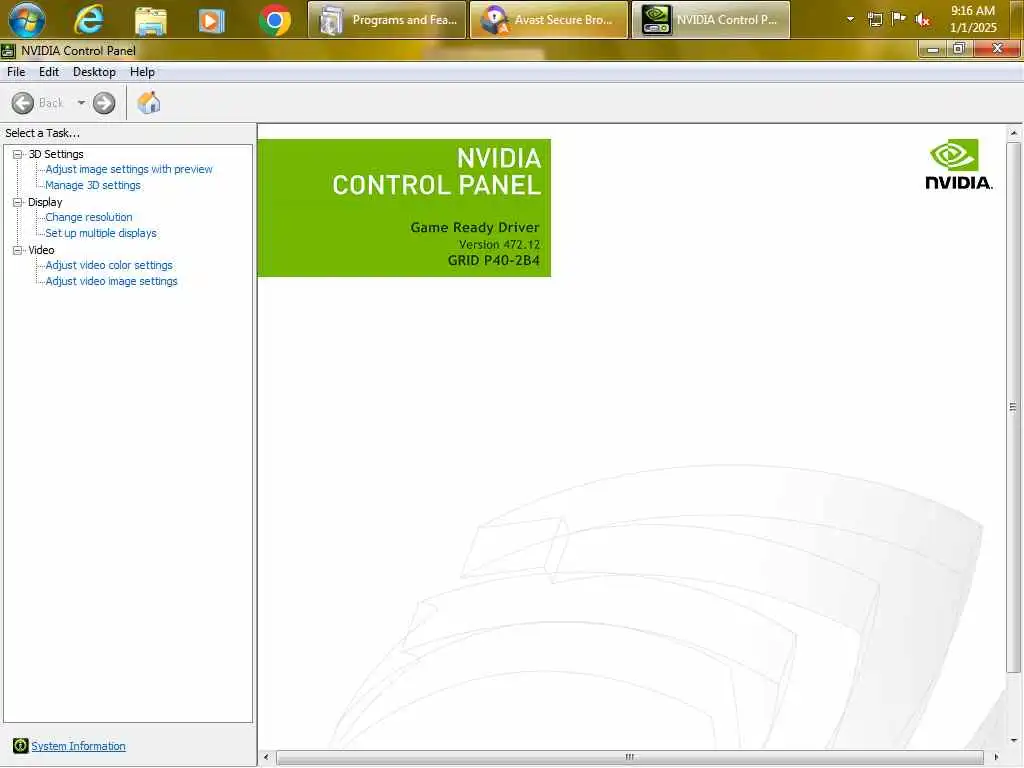Select the Display category label
This screenshot has width=1024, height=768.
45,202
